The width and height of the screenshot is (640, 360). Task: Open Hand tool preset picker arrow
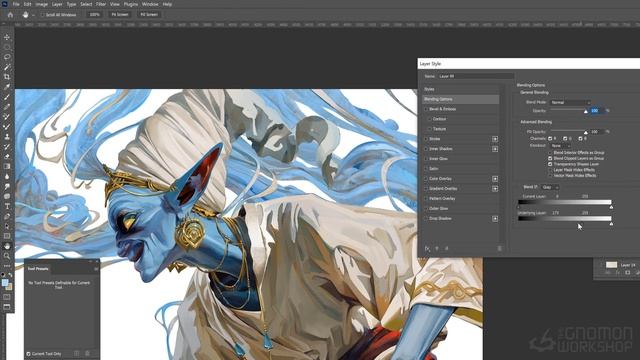tap(33, 15)
